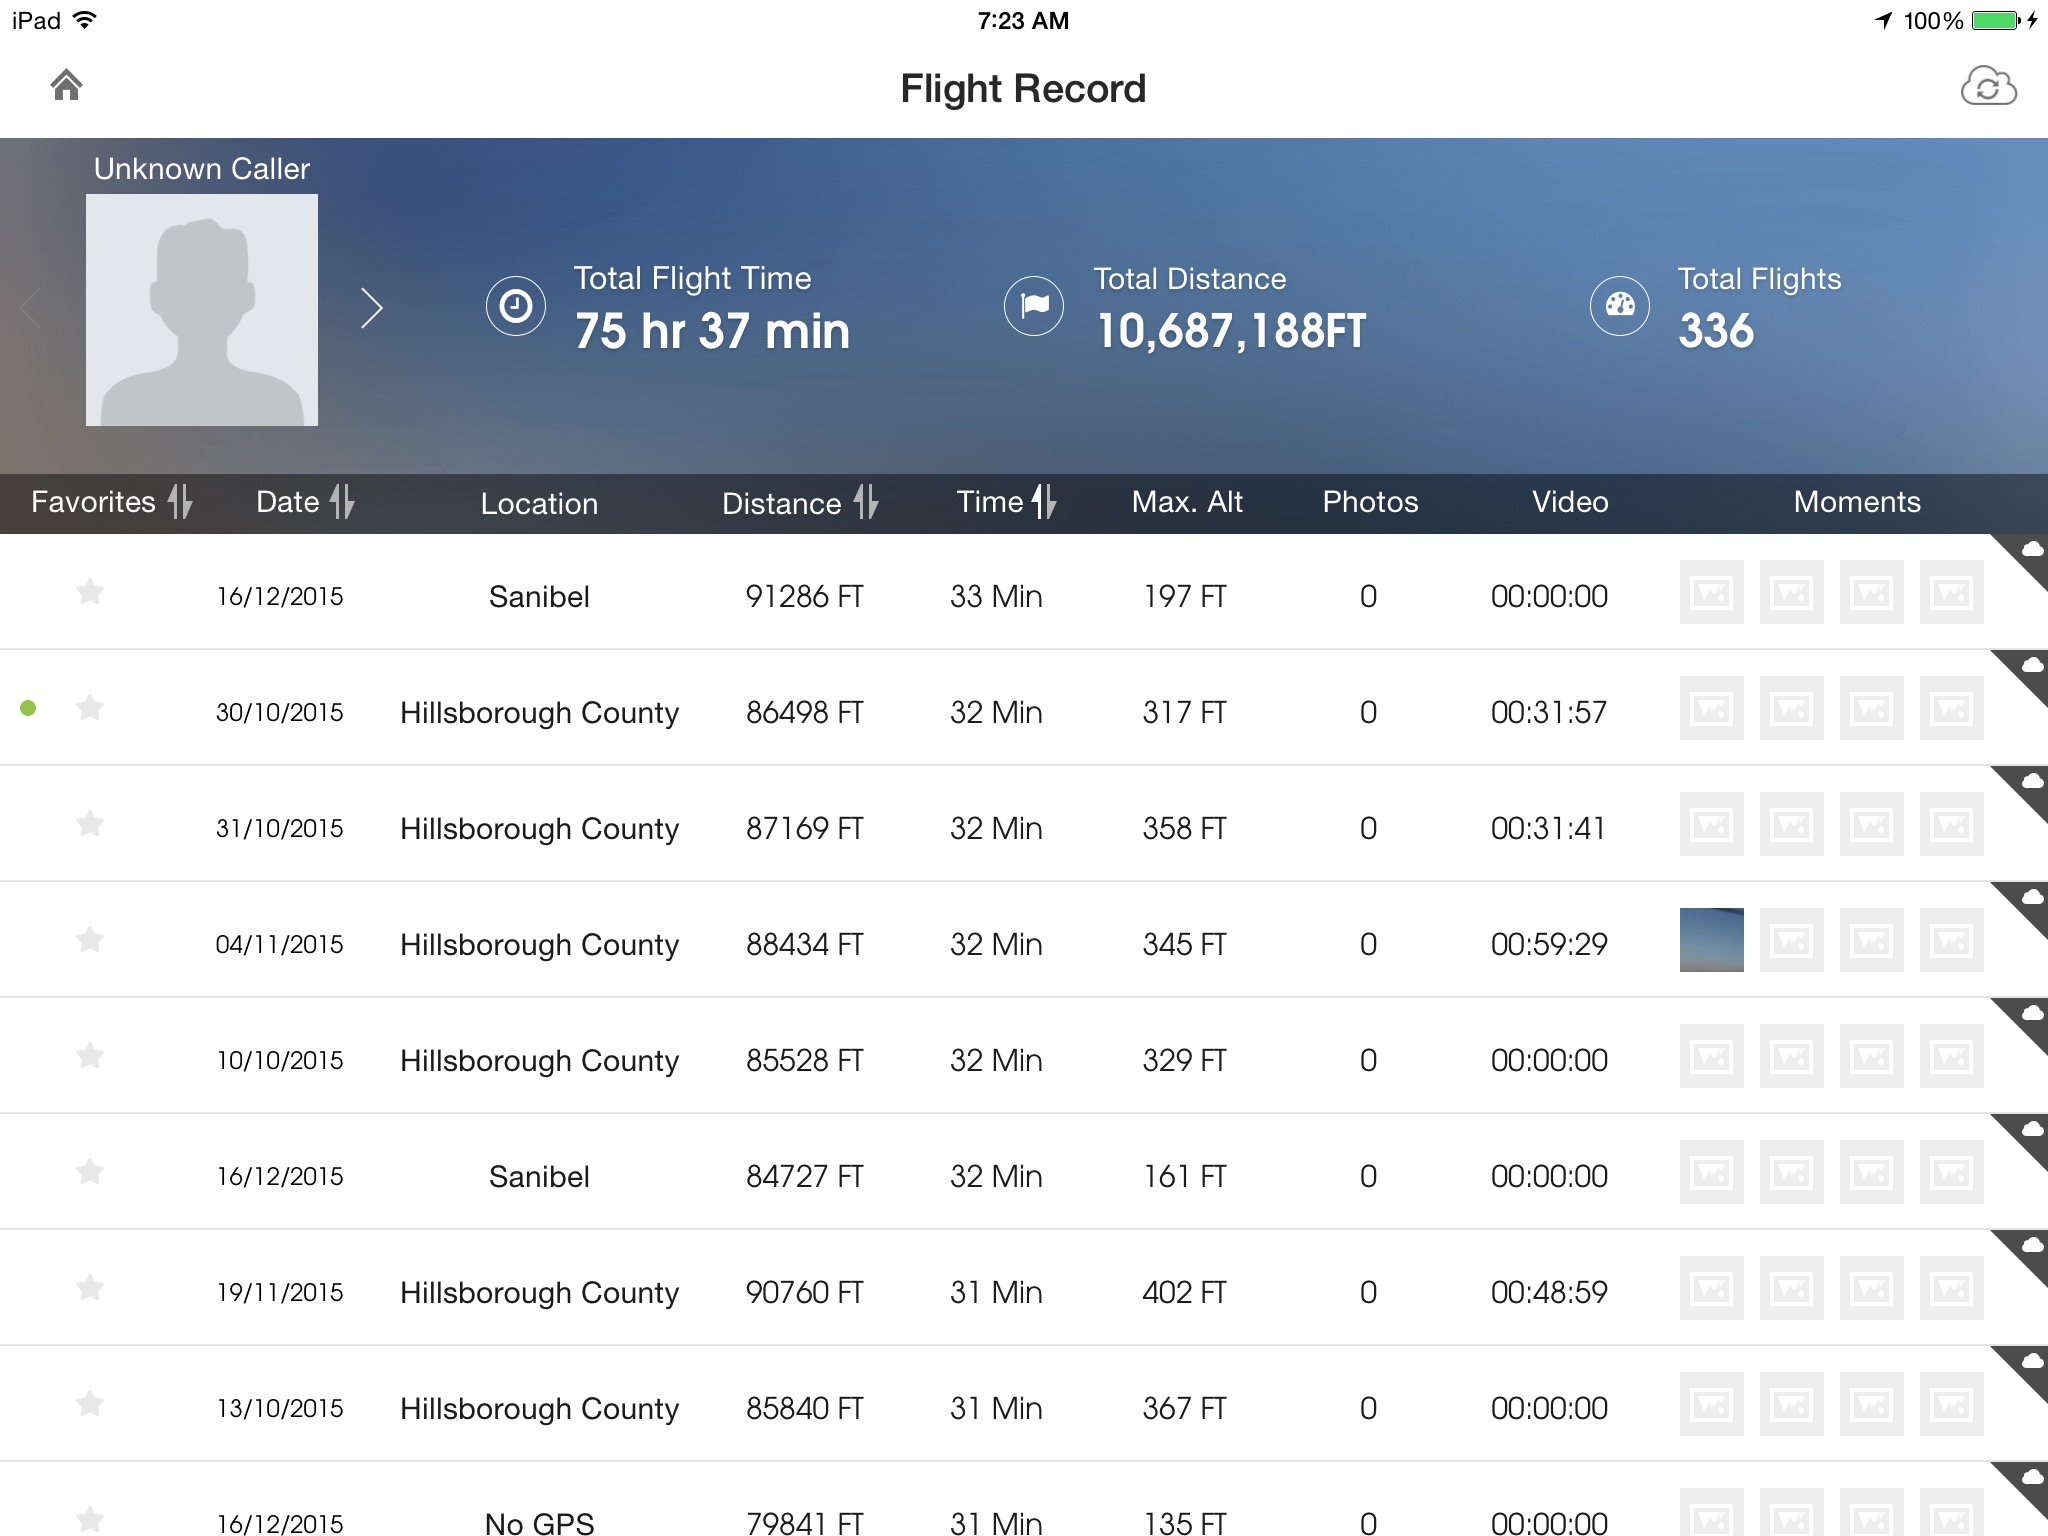The width and height of the screenshot is (2048, 1536).
Task: Tap the green dot on 30/10/2015 row
Action: coord(28,708)
